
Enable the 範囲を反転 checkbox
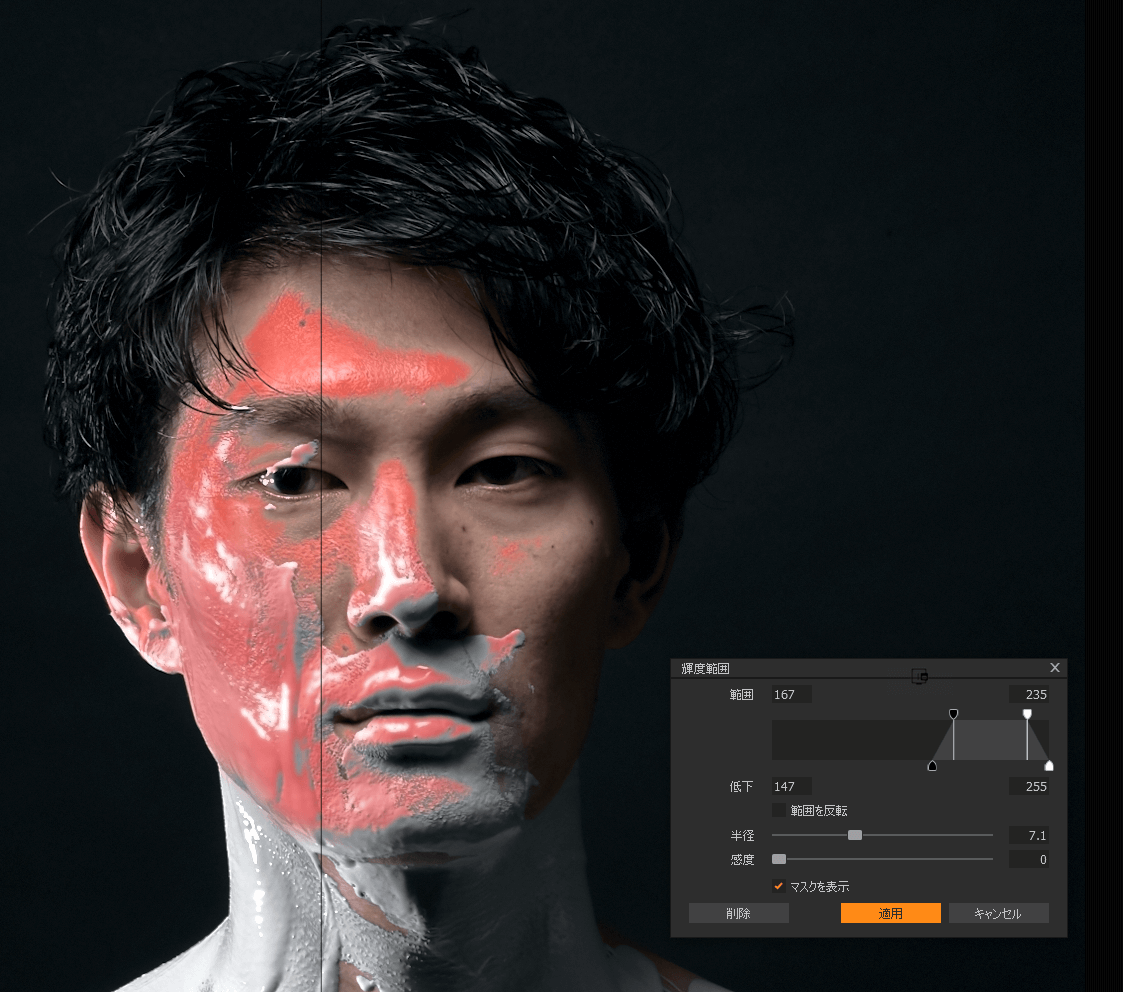[x=779, y=810]
